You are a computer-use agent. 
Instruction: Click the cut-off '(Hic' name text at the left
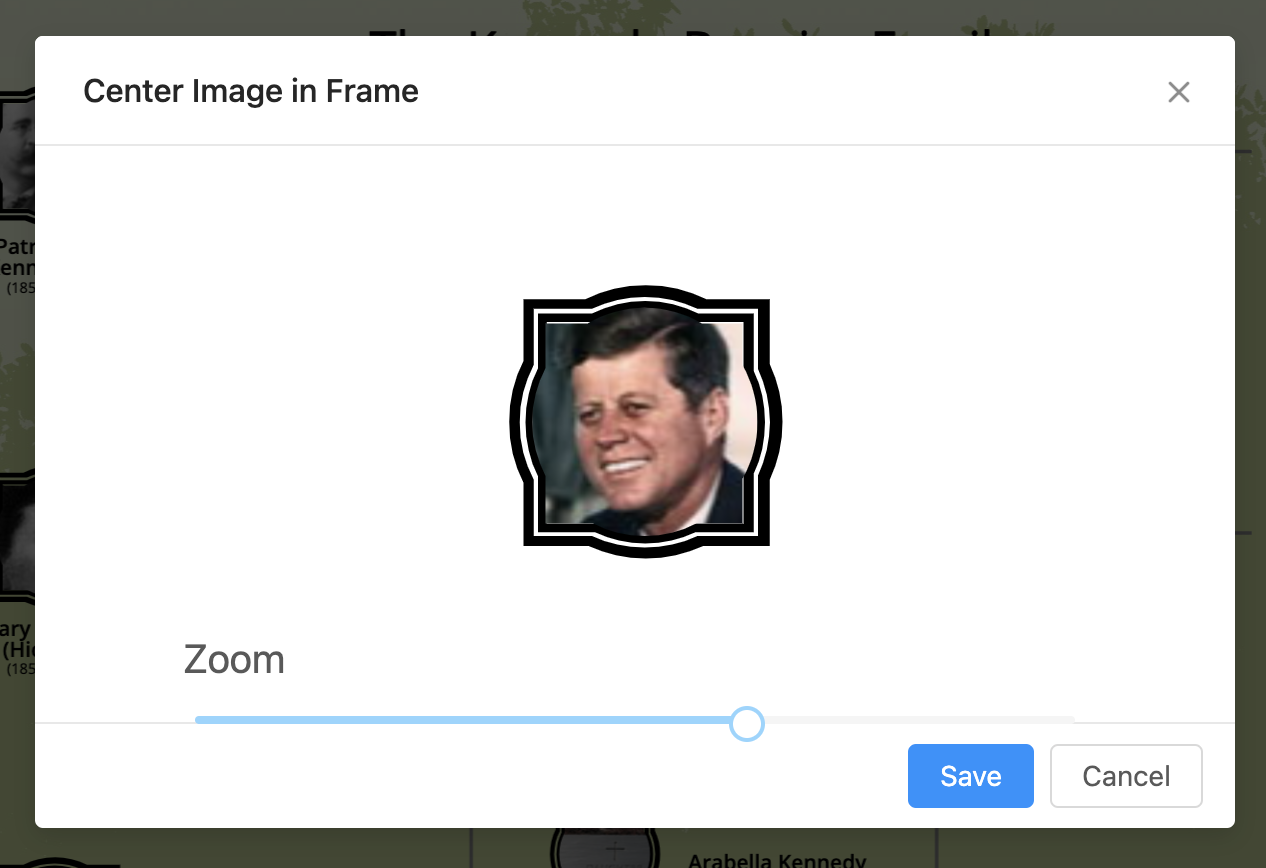click(19, 648)
